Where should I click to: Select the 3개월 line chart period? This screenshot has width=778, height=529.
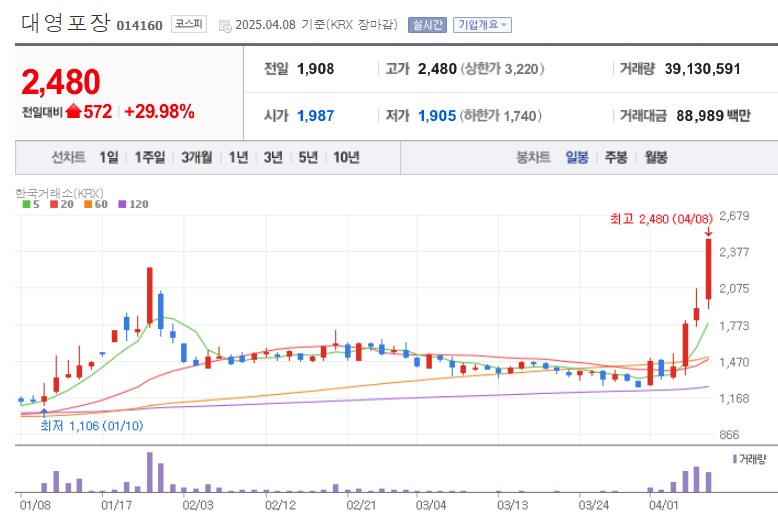tap(196, 157)
